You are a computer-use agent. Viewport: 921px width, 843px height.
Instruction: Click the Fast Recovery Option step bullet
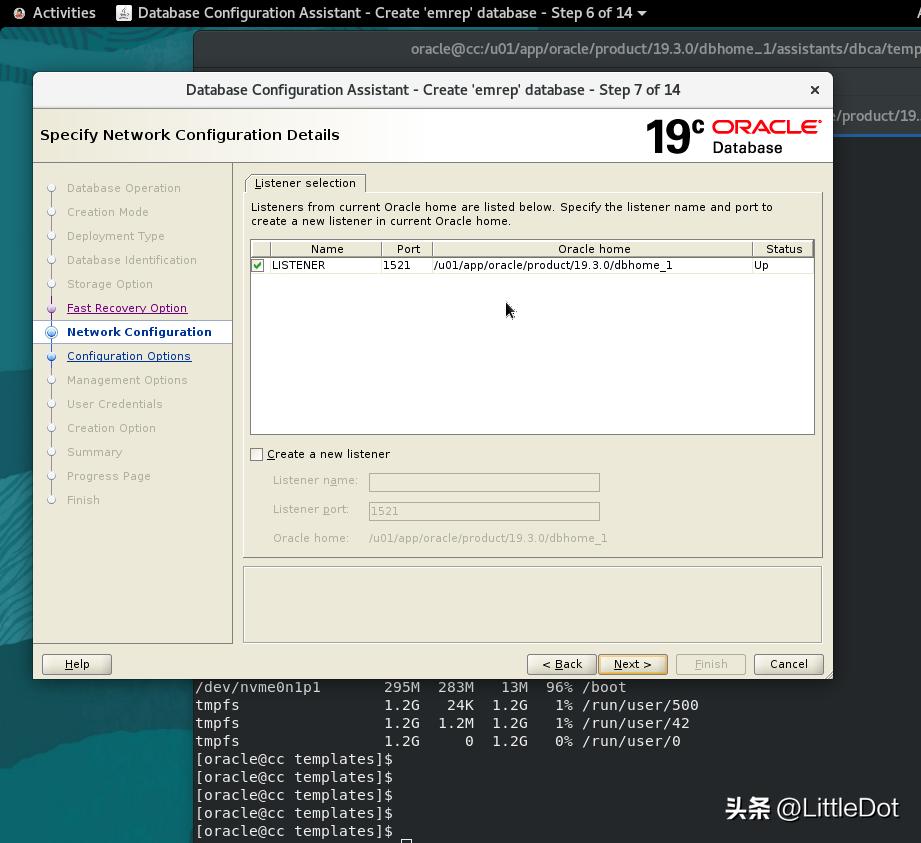pyautogui.click(x=52, y=308)
